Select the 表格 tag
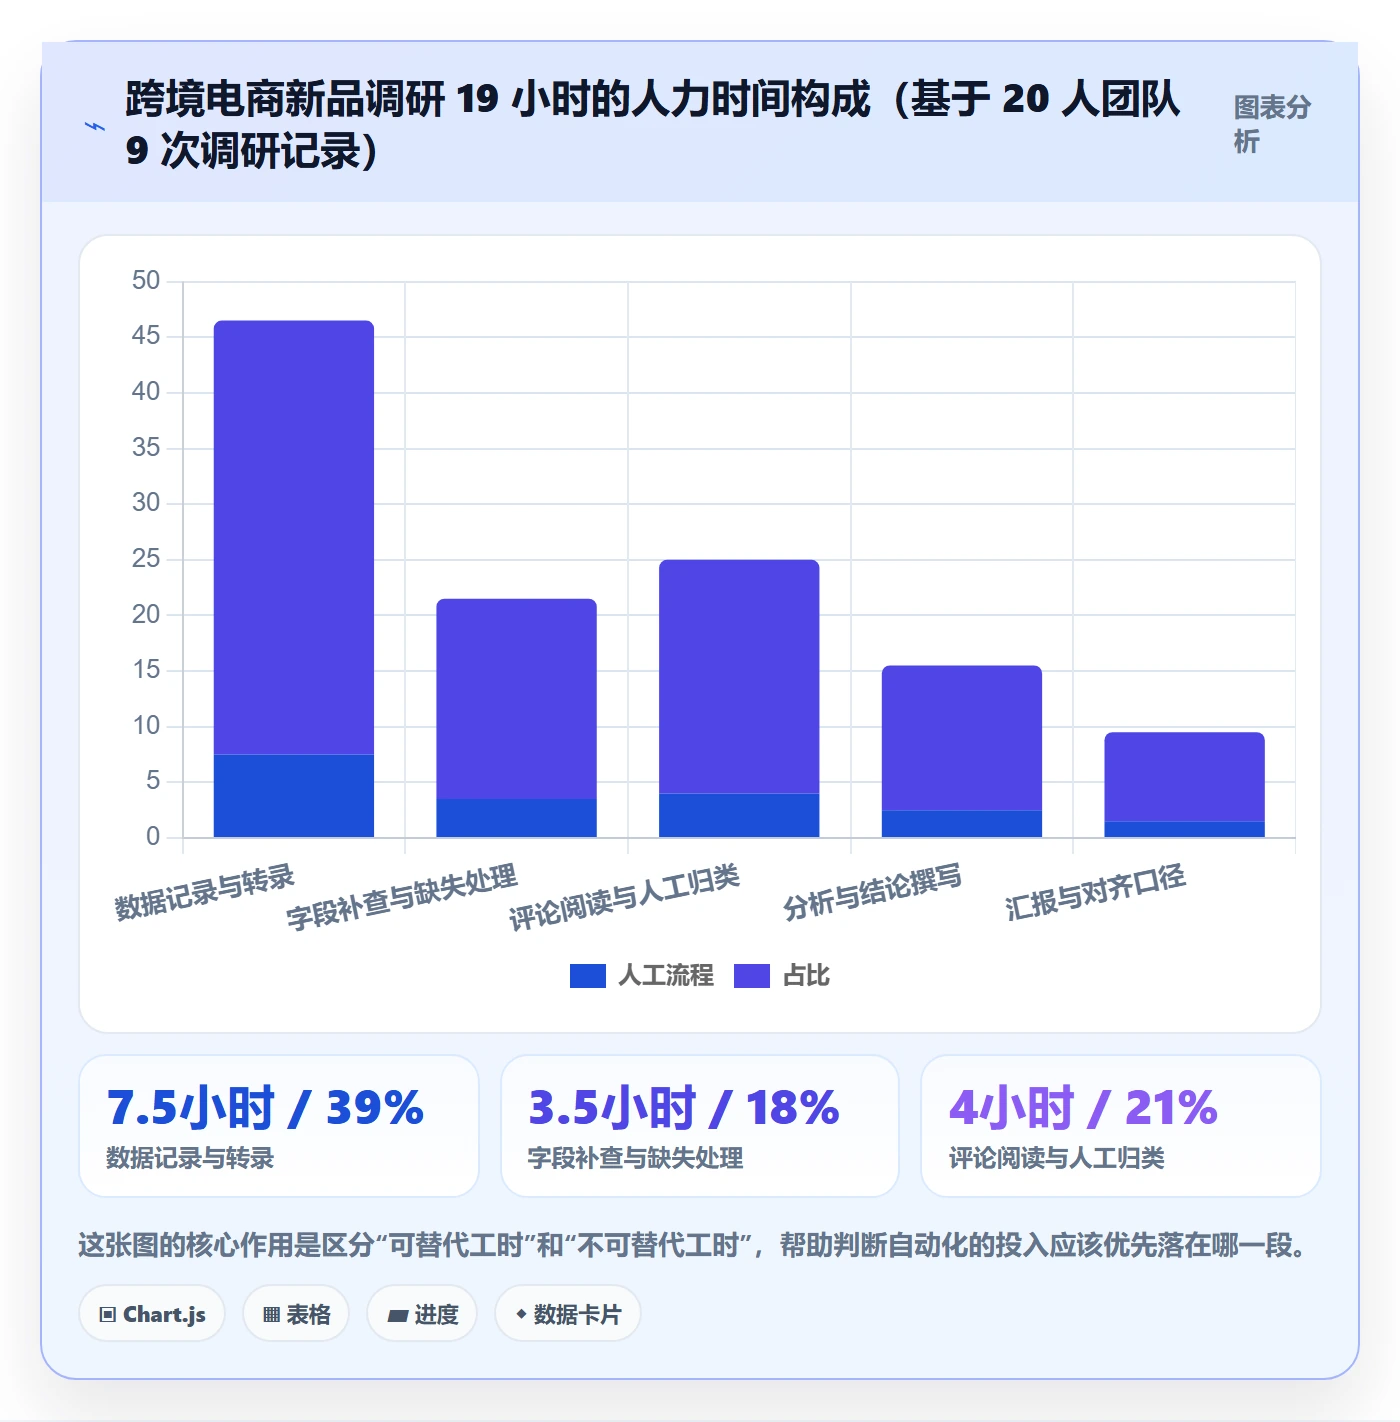Viewport: 1400px width, 1422px height. pos(296,1314)
